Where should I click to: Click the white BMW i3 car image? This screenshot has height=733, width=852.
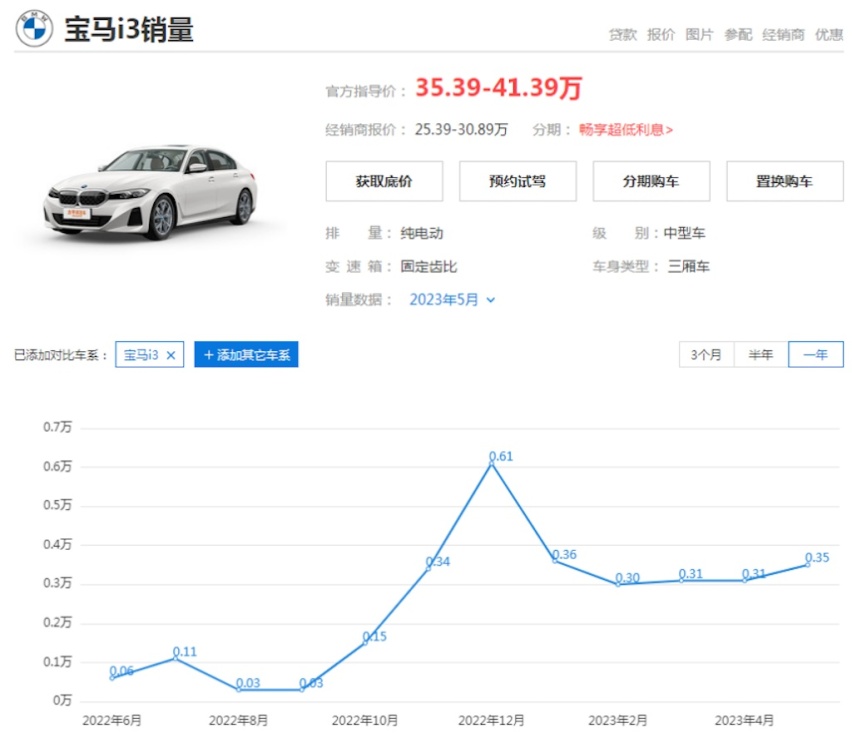click(x=151, y=192)
